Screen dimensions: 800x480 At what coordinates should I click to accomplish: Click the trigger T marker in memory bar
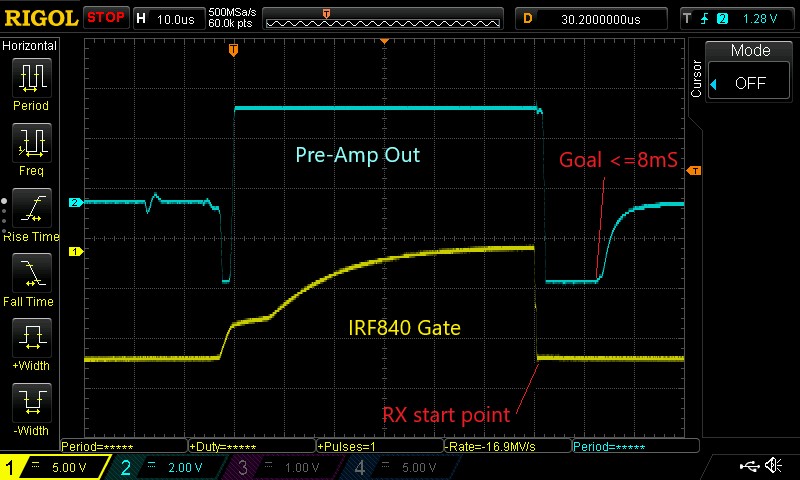click(x=327, y=14)
